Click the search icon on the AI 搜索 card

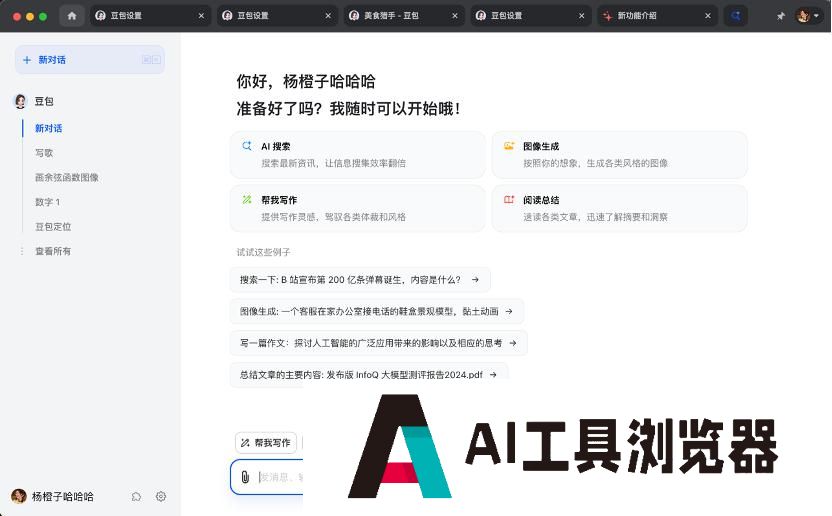[x=247, y=145]
